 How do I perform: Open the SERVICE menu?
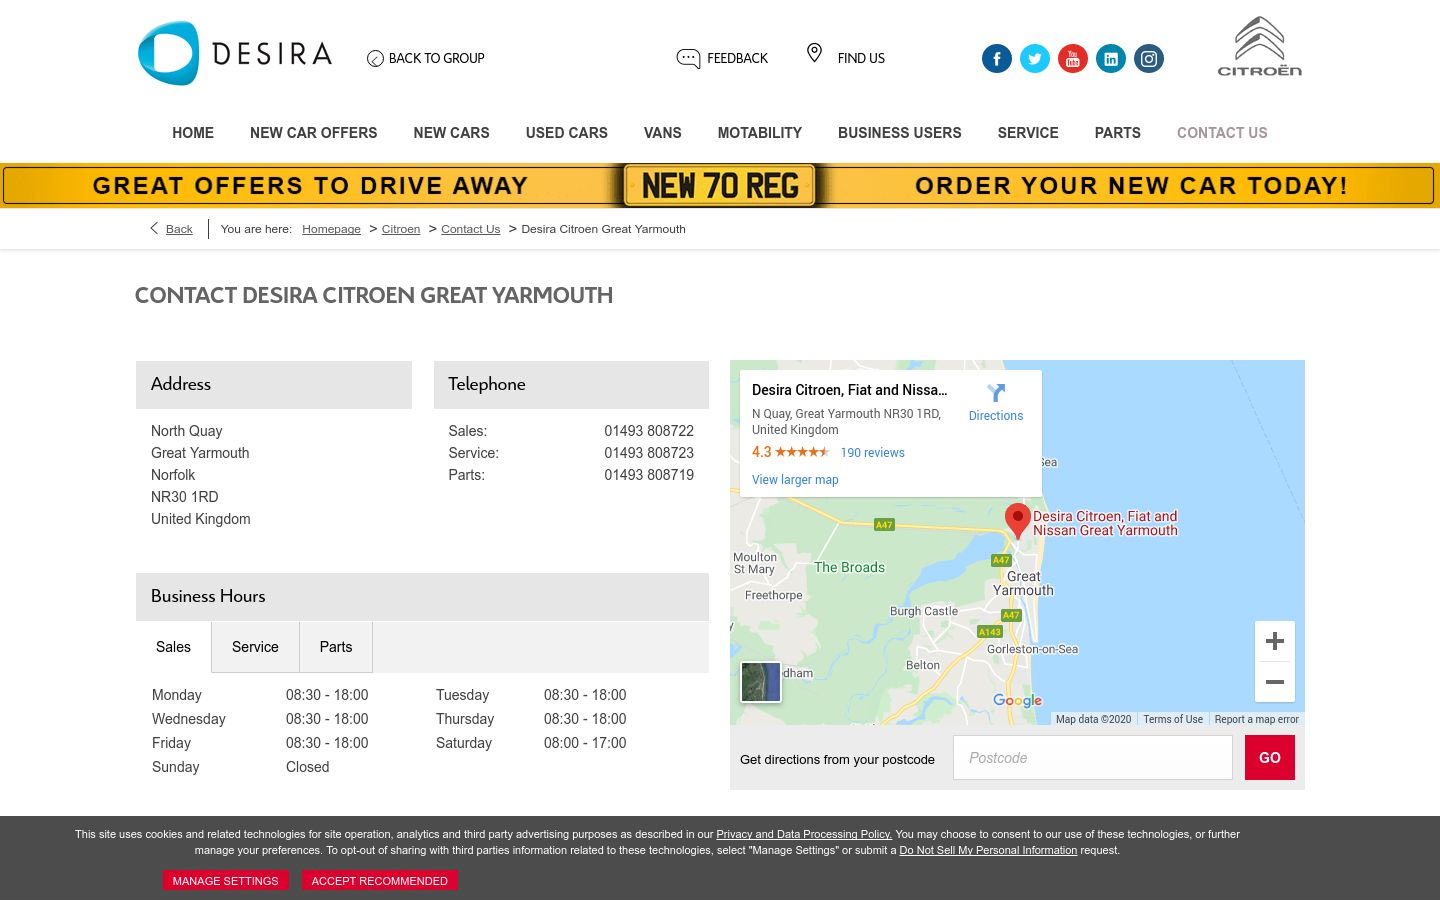tap(1028, 133)
